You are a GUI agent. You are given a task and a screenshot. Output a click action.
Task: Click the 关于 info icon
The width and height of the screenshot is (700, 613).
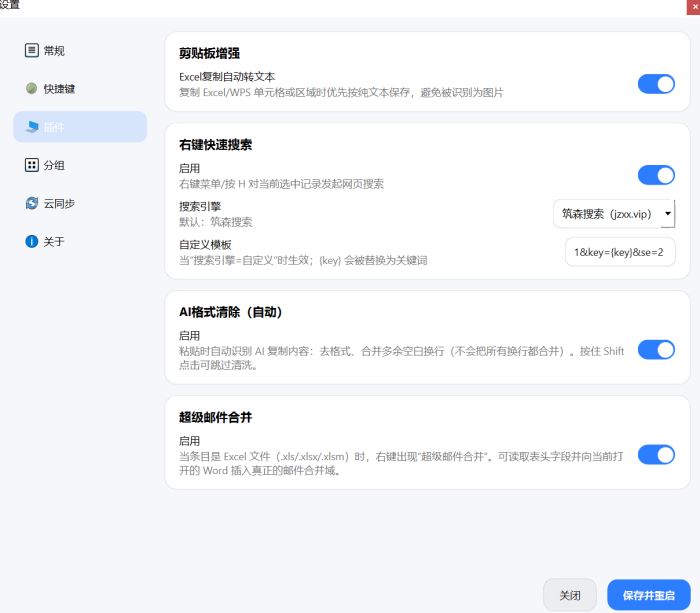pyautogui.click(x=32, y=242)
